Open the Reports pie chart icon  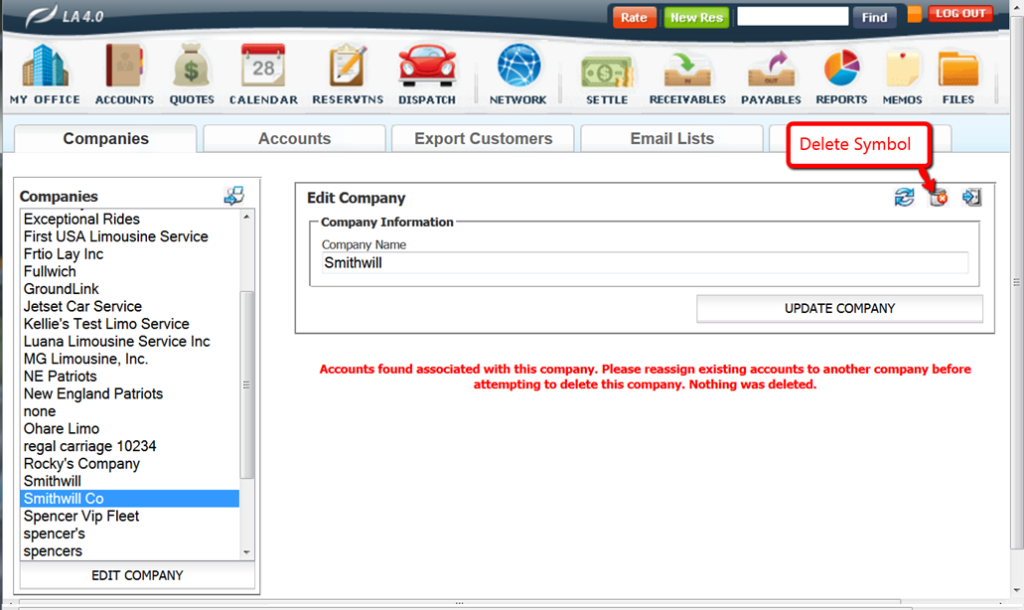(841, 68)
